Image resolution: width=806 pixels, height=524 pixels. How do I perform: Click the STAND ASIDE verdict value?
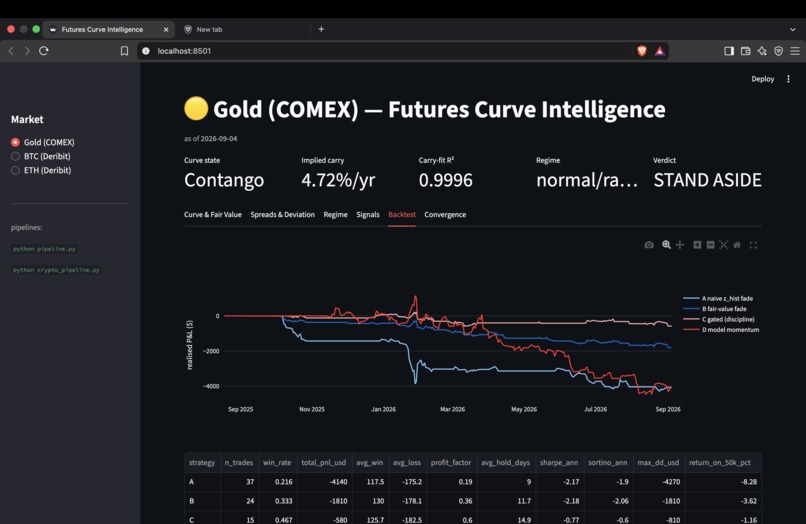707,180
